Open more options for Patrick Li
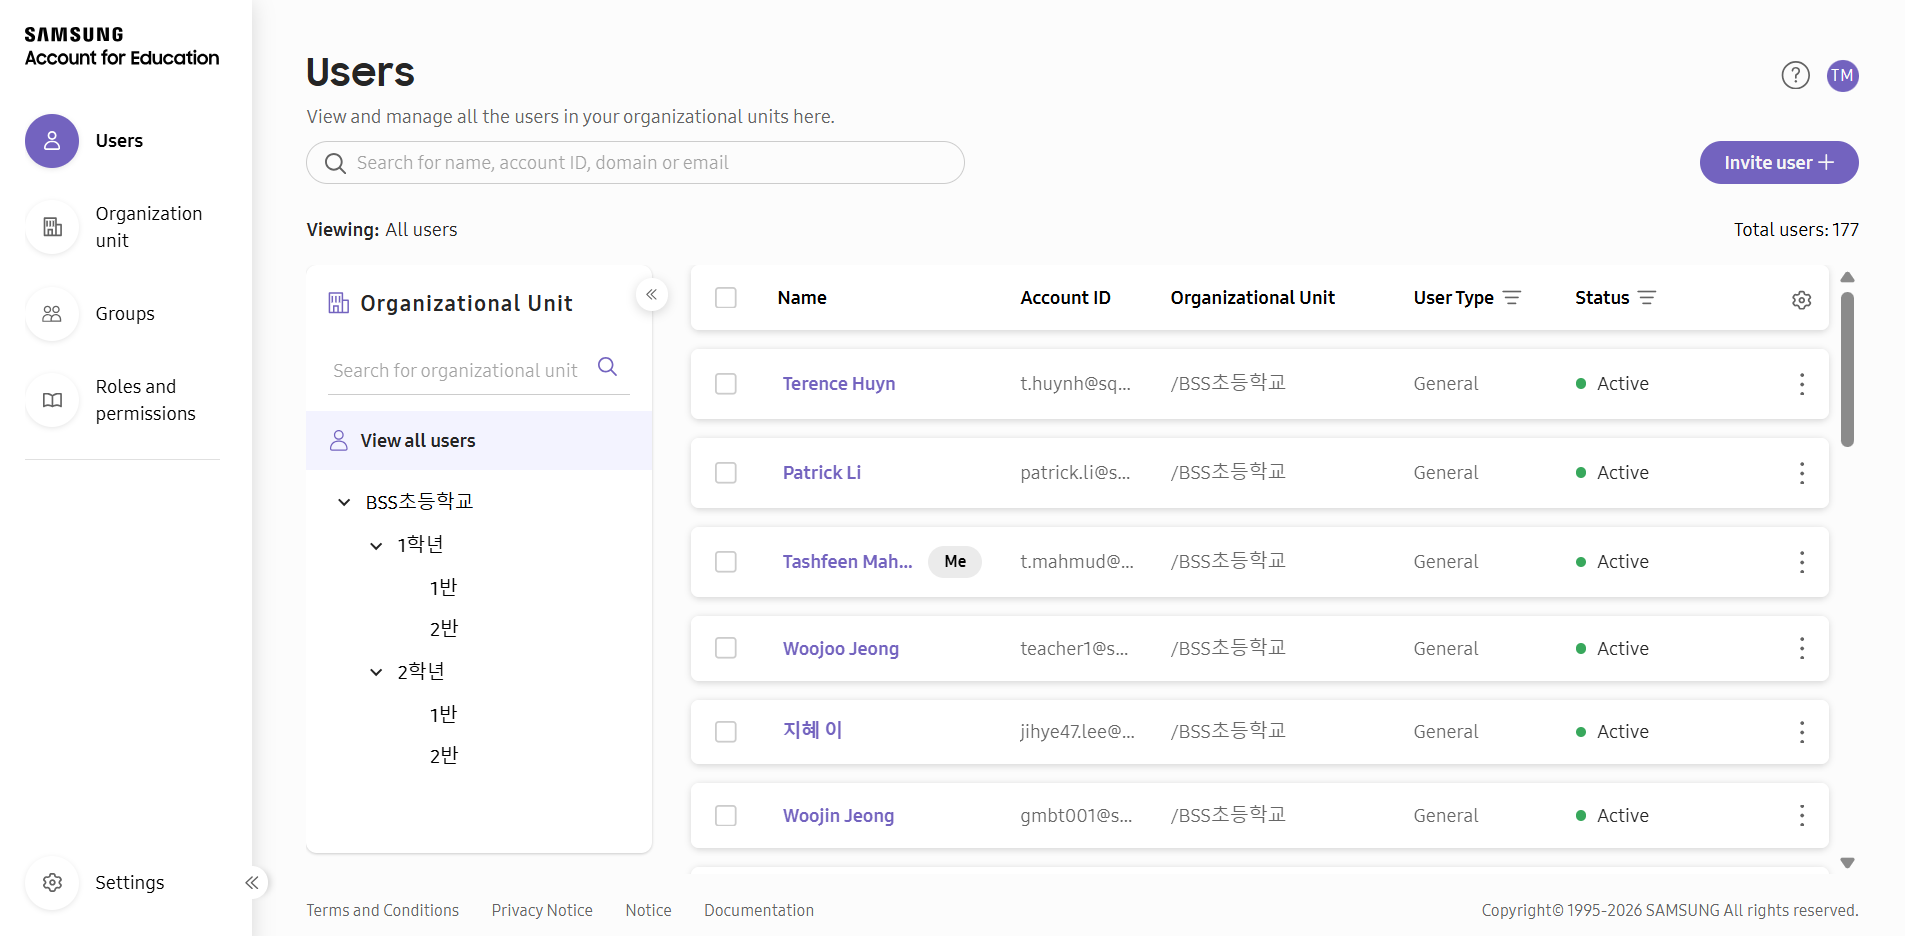The image size is (1905, 936). [1802, 473]
